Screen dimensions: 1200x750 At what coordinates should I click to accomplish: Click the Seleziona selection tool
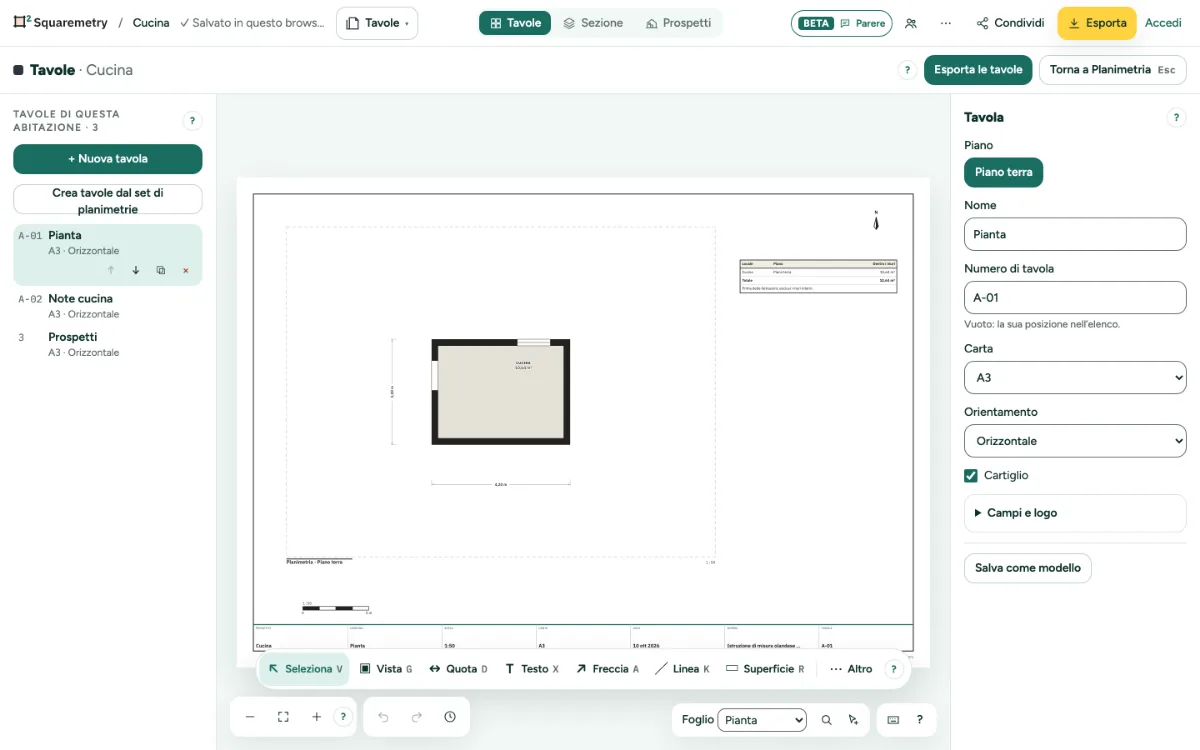point(305,669)
